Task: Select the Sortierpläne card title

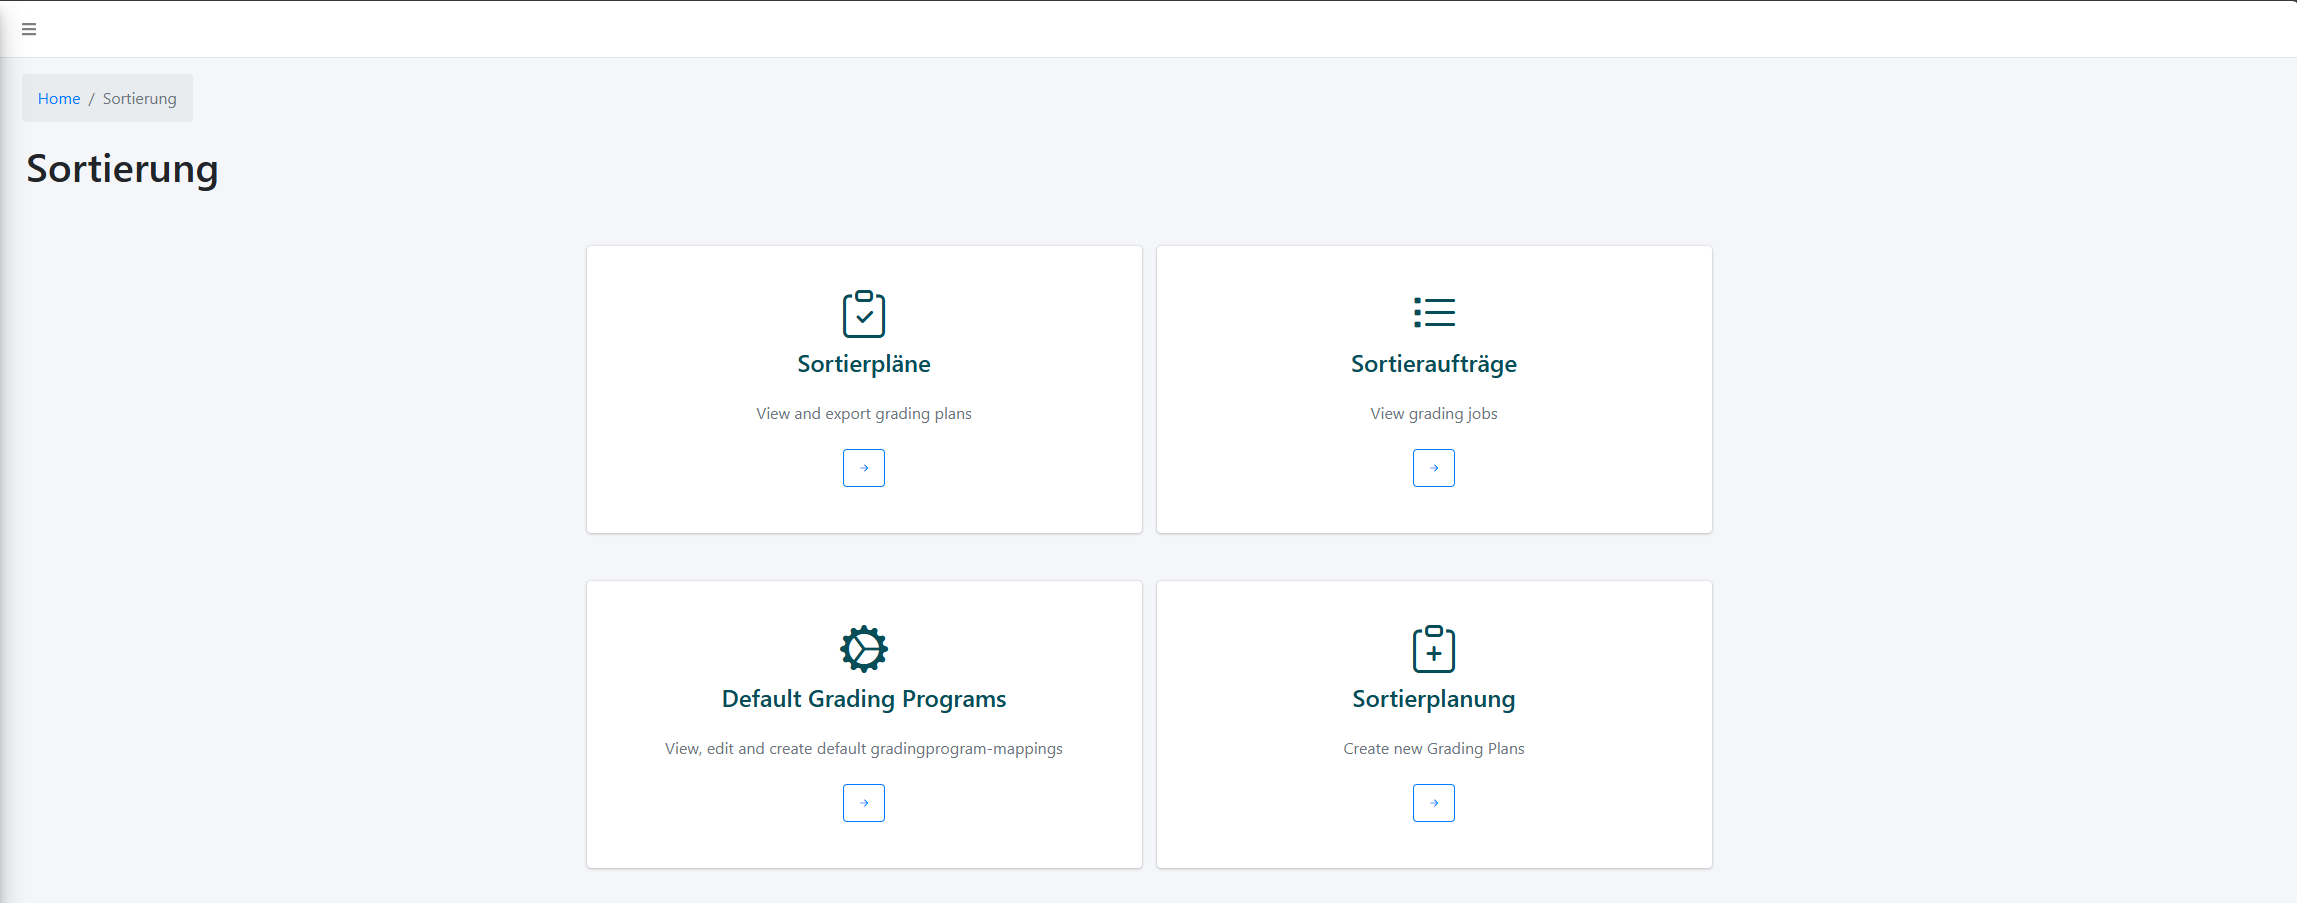Action: tap(864, 364)
